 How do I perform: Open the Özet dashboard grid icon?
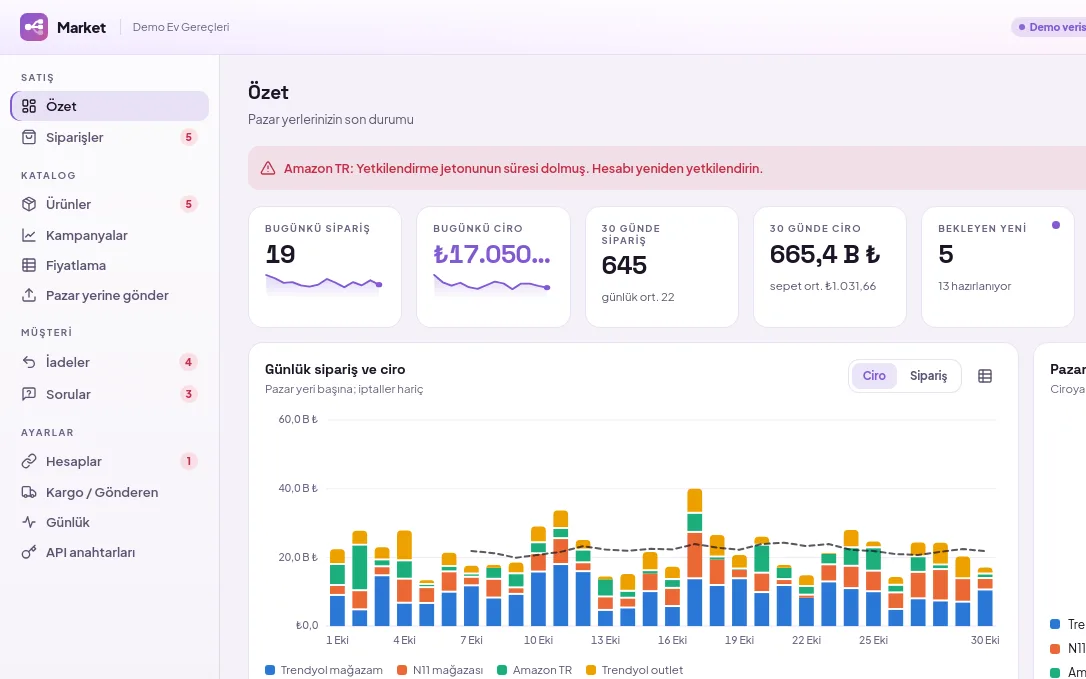(x=28, y=106)
